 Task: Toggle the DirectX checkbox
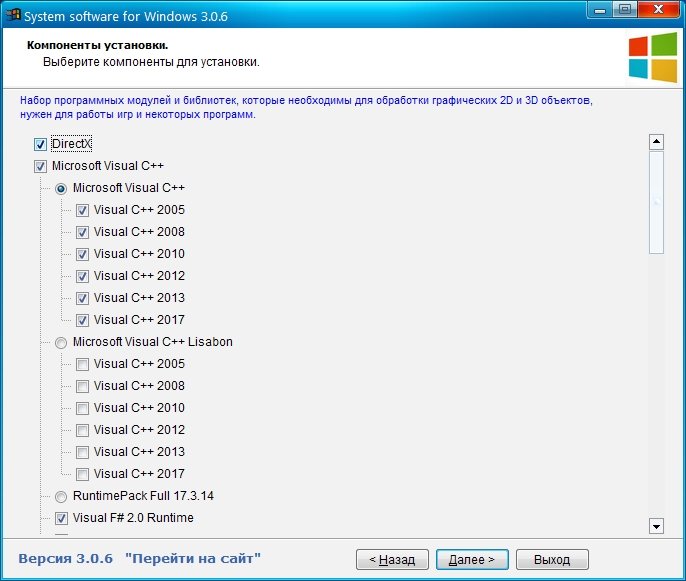[x=40, y=144]
